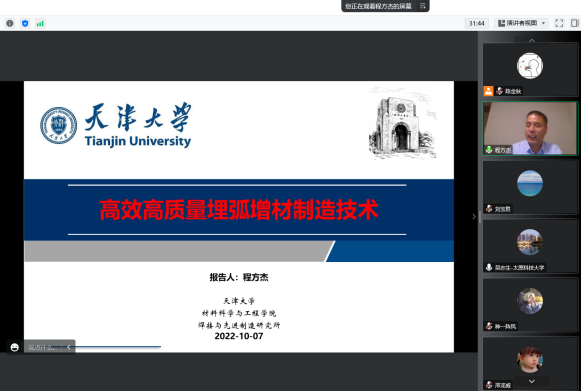
Task: Select the participant tile with the lake avatar
Action: click(x=530, y=187)
